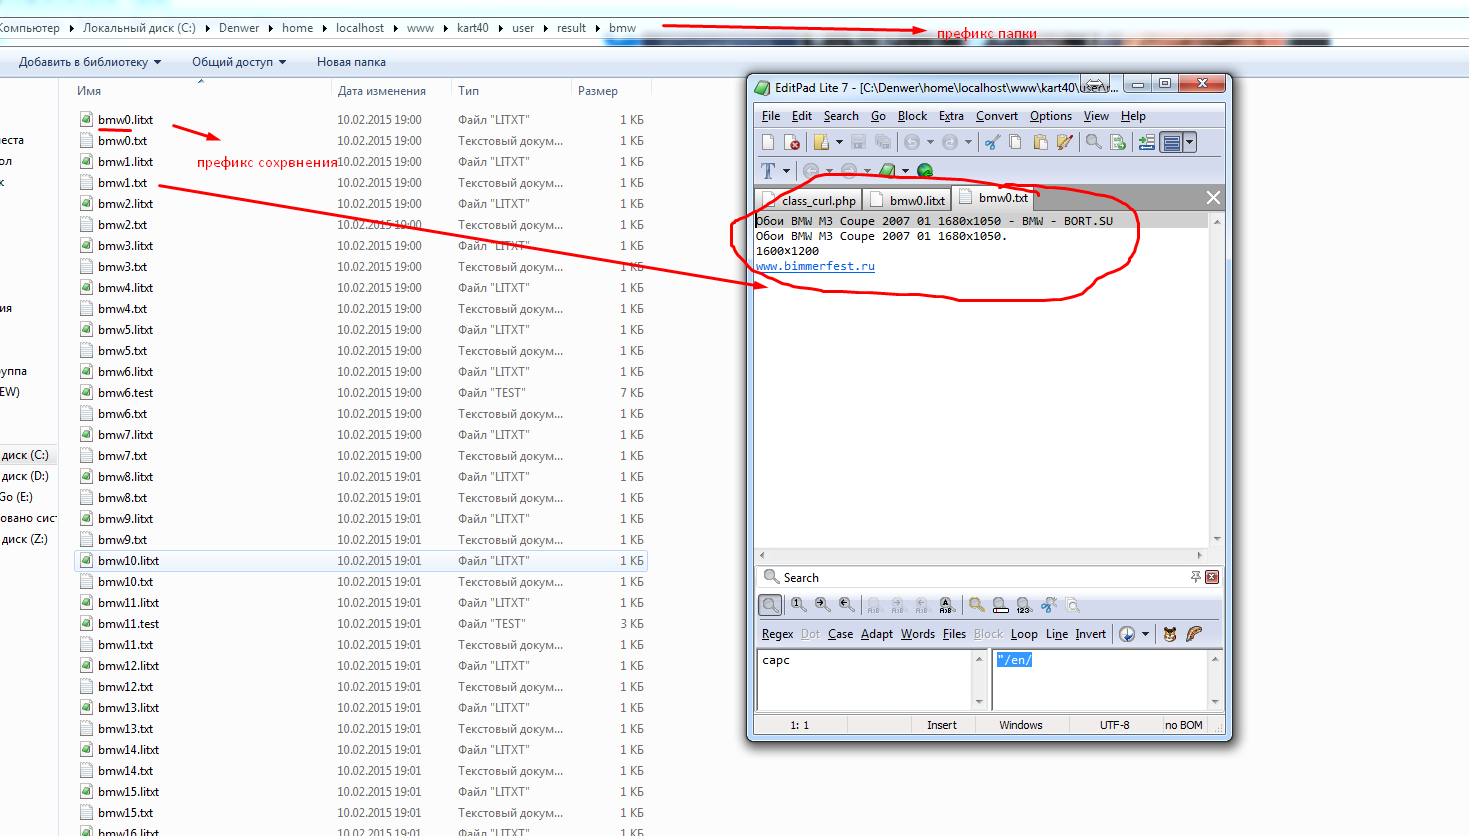Open the font T dropdown arrow
Viewport: 1469px width, 836px height.
(786, 171)
